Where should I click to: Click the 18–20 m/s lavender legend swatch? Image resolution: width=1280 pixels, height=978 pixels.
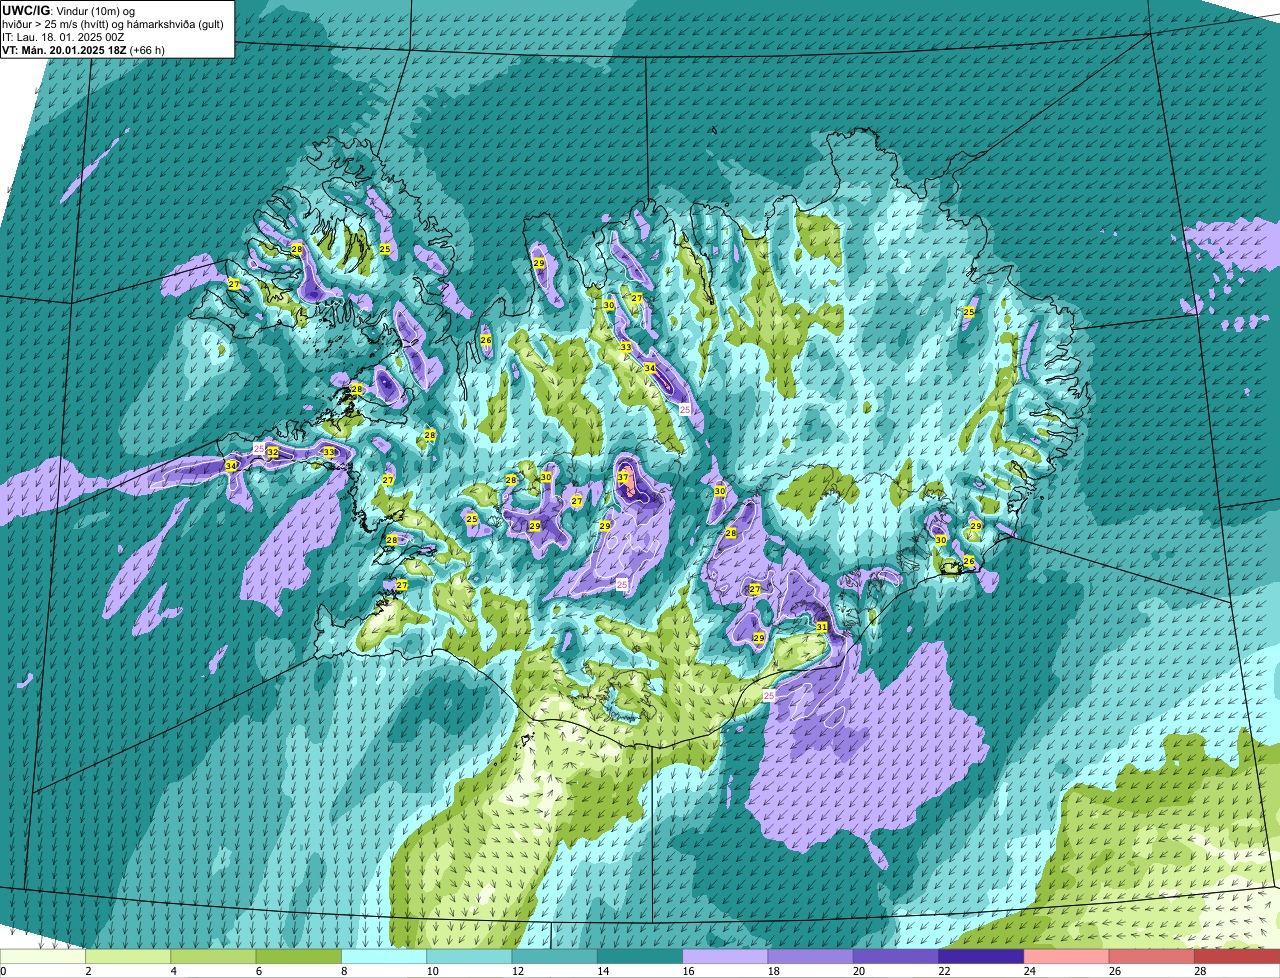pyautogui.click(x=811, y=956)
